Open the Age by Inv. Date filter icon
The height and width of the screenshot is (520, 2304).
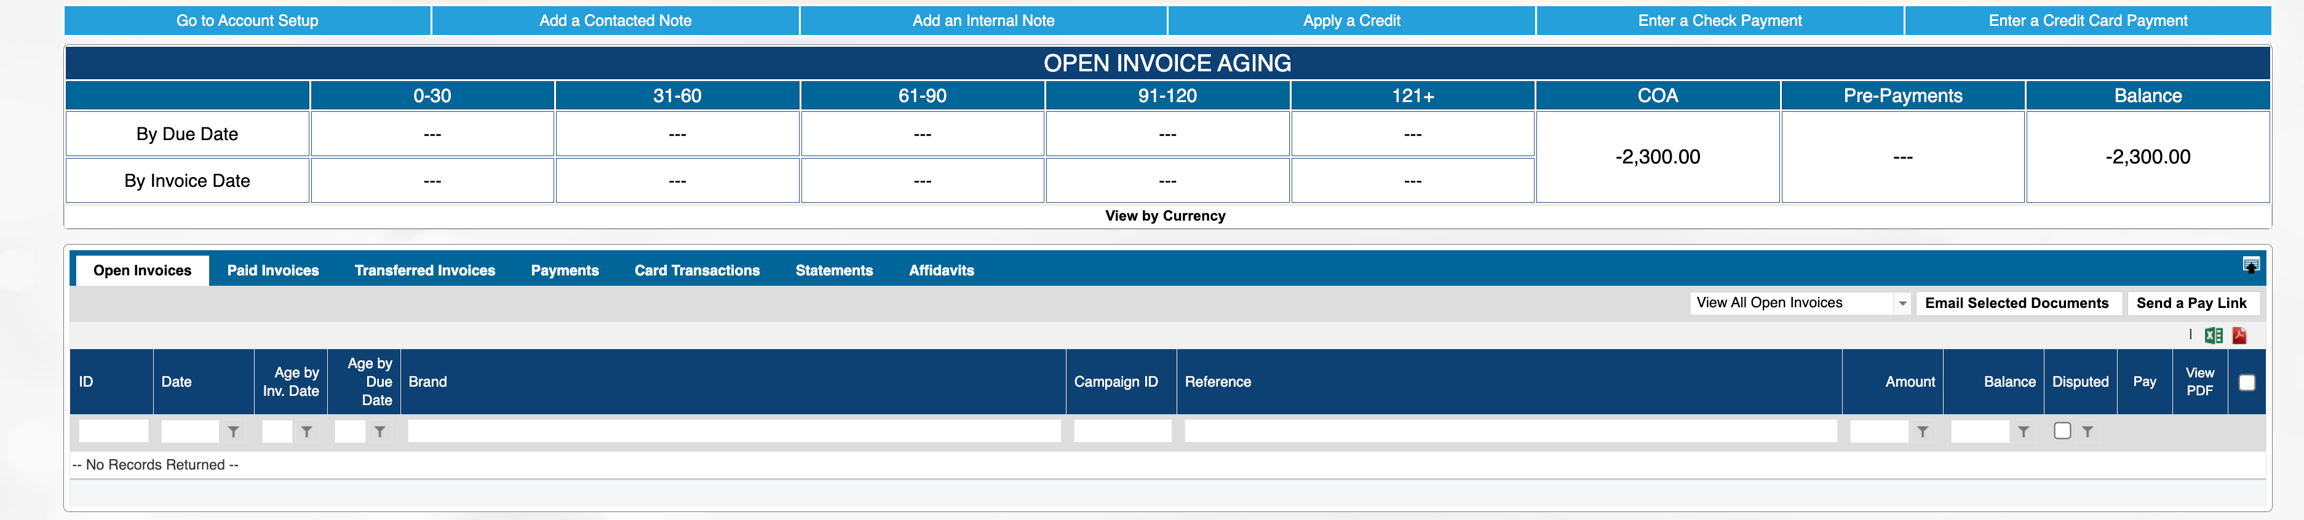point(307,432)
